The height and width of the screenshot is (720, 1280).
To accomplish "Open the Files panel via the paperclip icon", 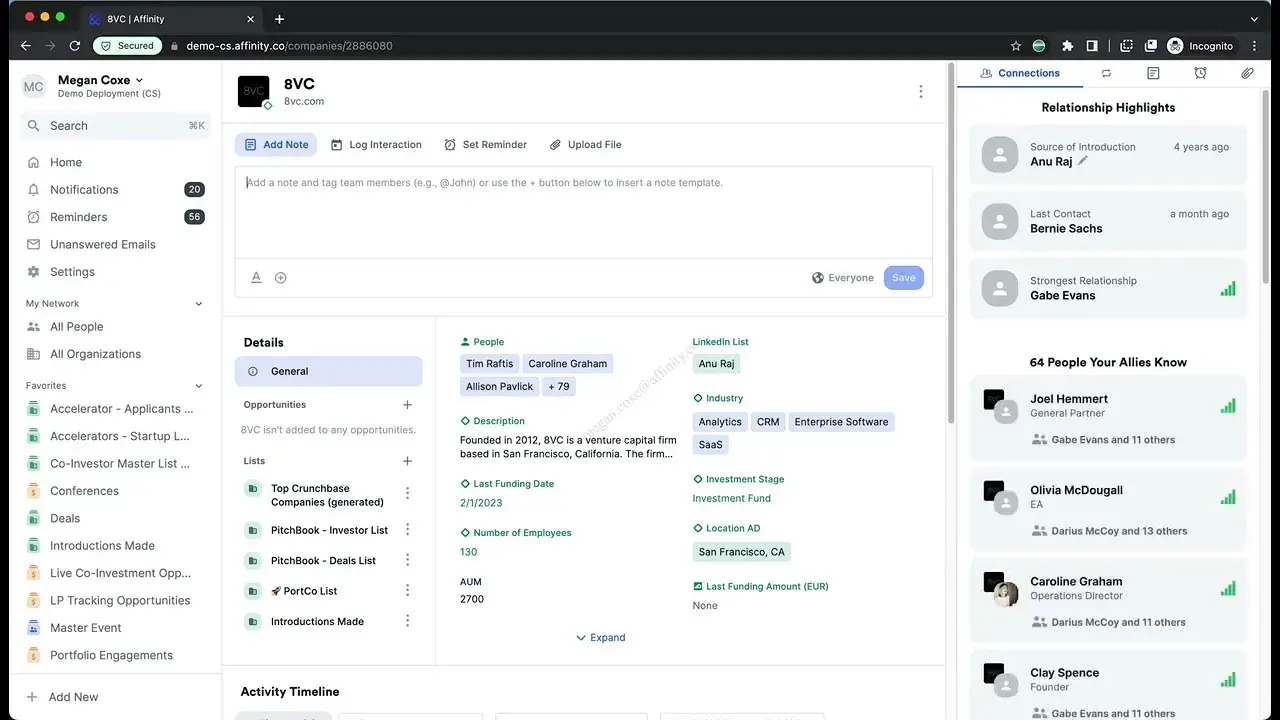I will (x=1247, y=72).
